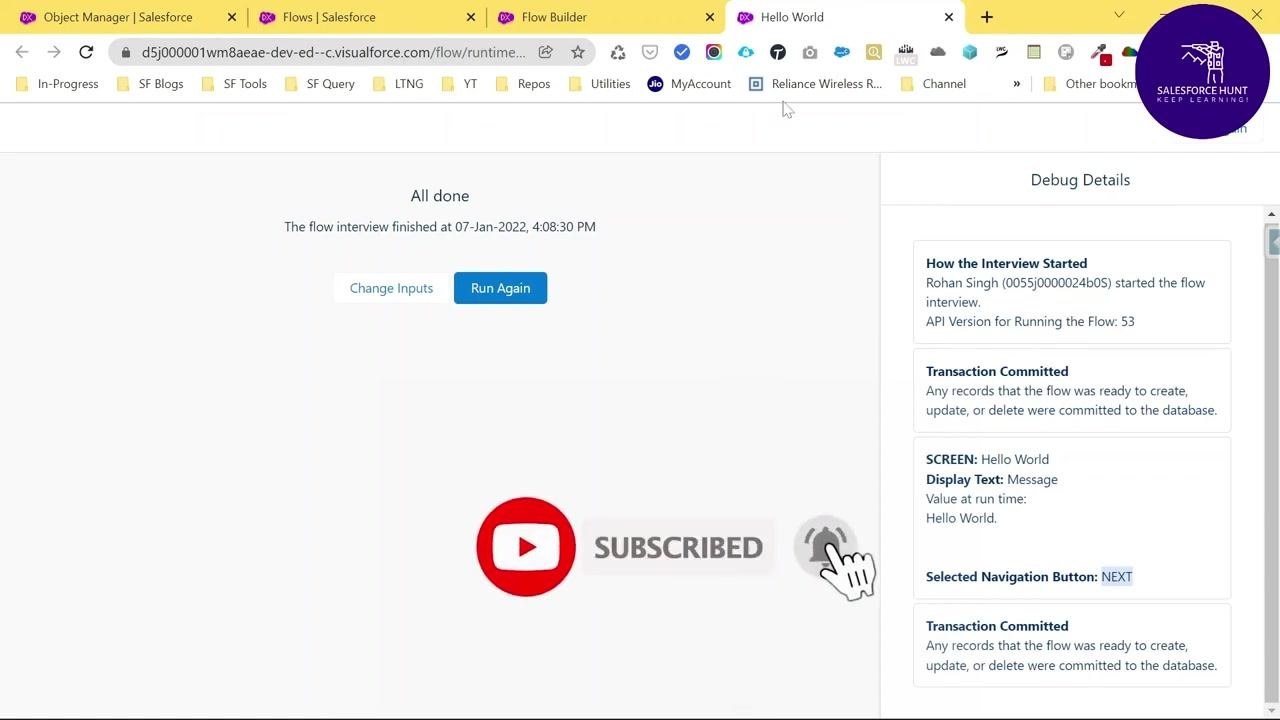Click the address bar URL field
The image size is (1280, 720).
click(333, 52)
